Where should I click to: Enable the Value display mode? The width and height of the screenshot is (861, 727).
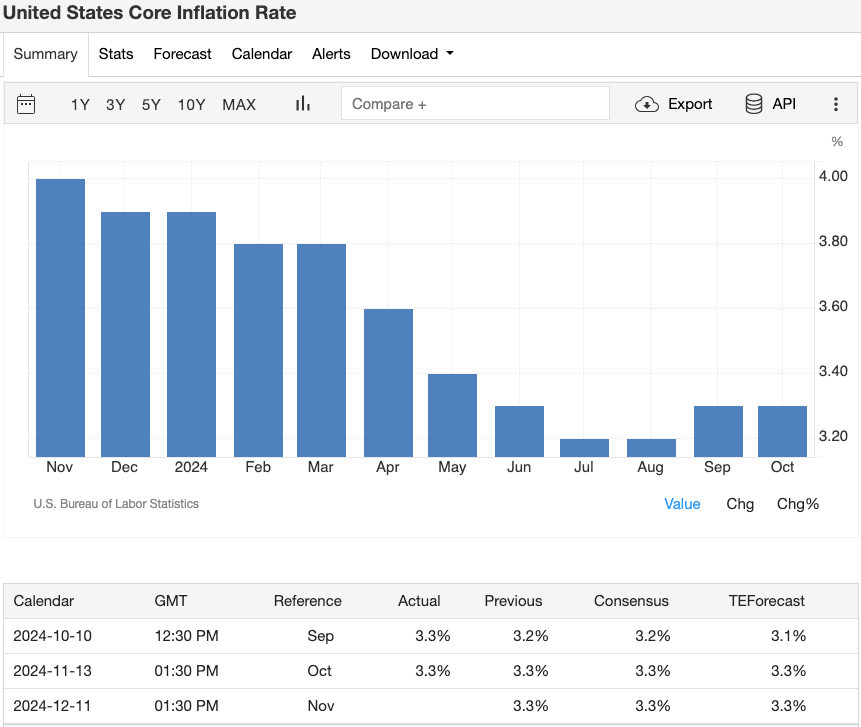(x=682, y=504)
